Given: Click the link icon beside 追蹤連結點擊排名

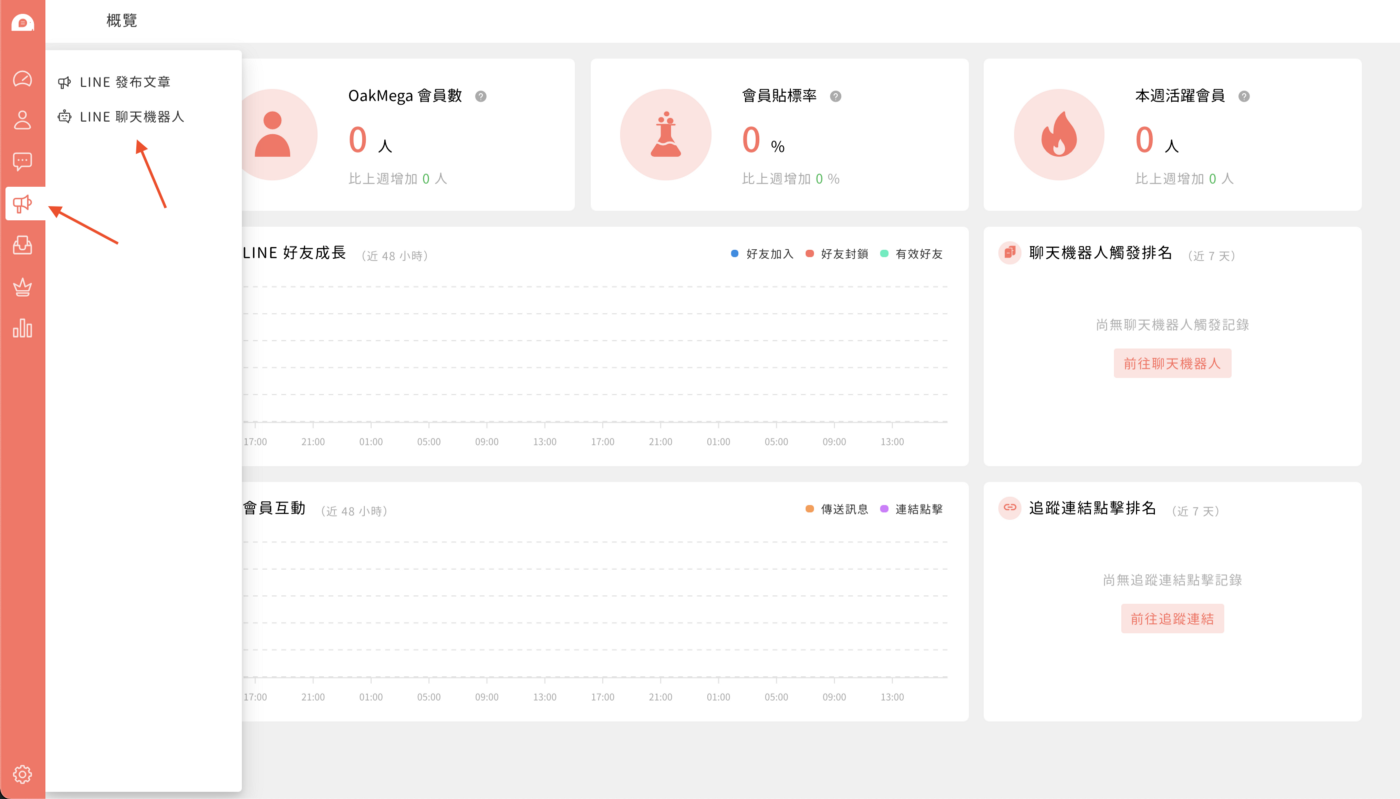Looking at the screenshot, I should (1010, 507).
